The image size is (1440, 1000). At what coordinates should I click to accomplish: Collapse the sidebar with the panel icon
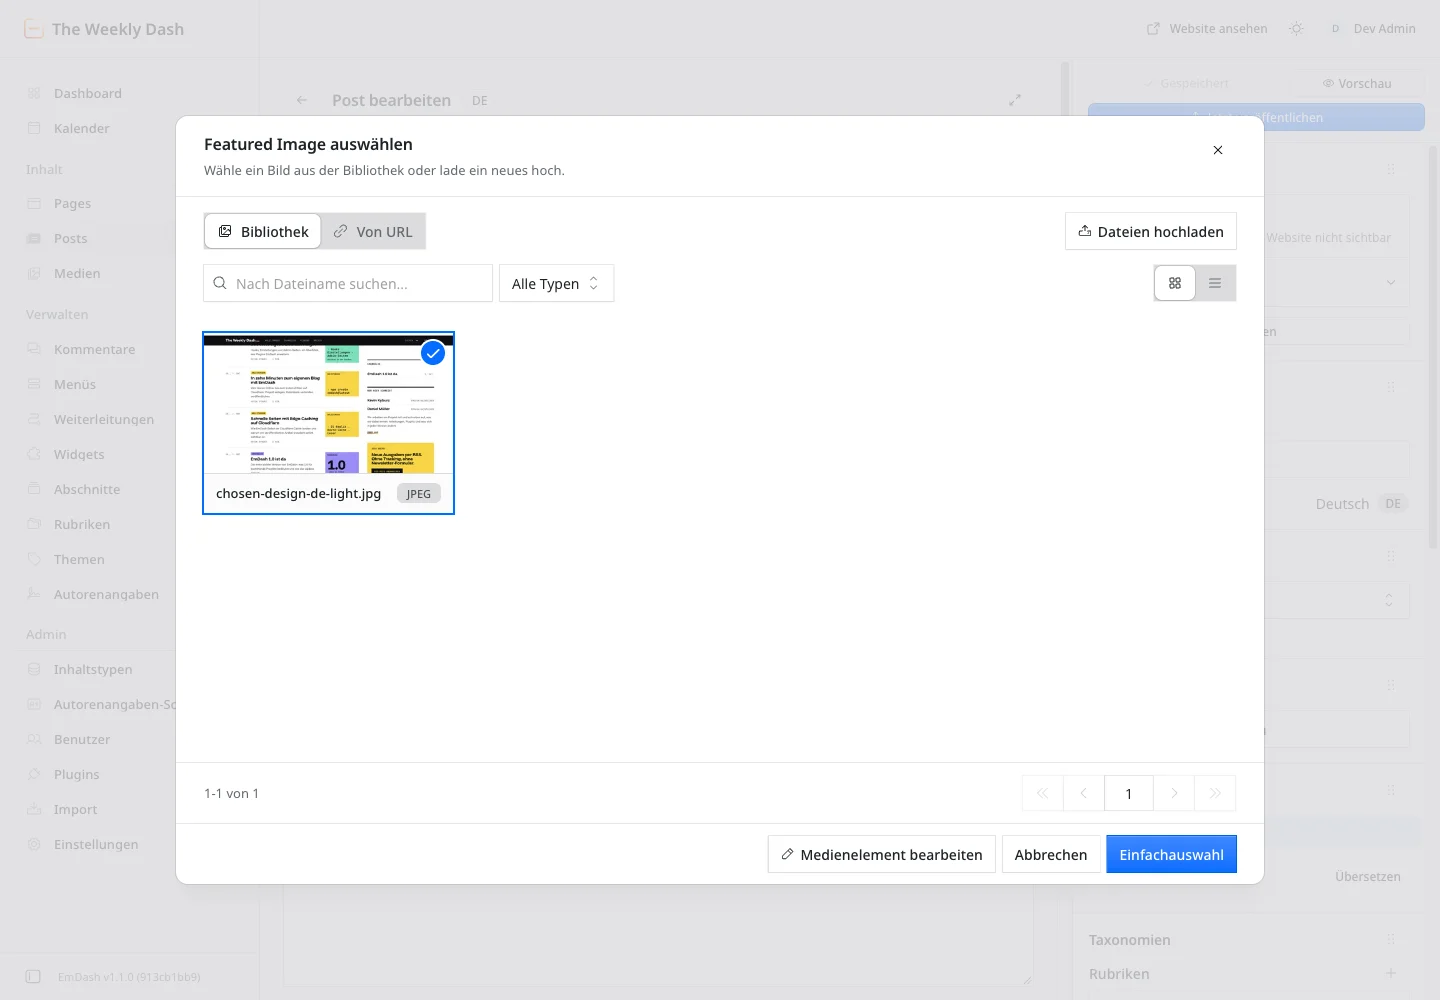[33, 976]
